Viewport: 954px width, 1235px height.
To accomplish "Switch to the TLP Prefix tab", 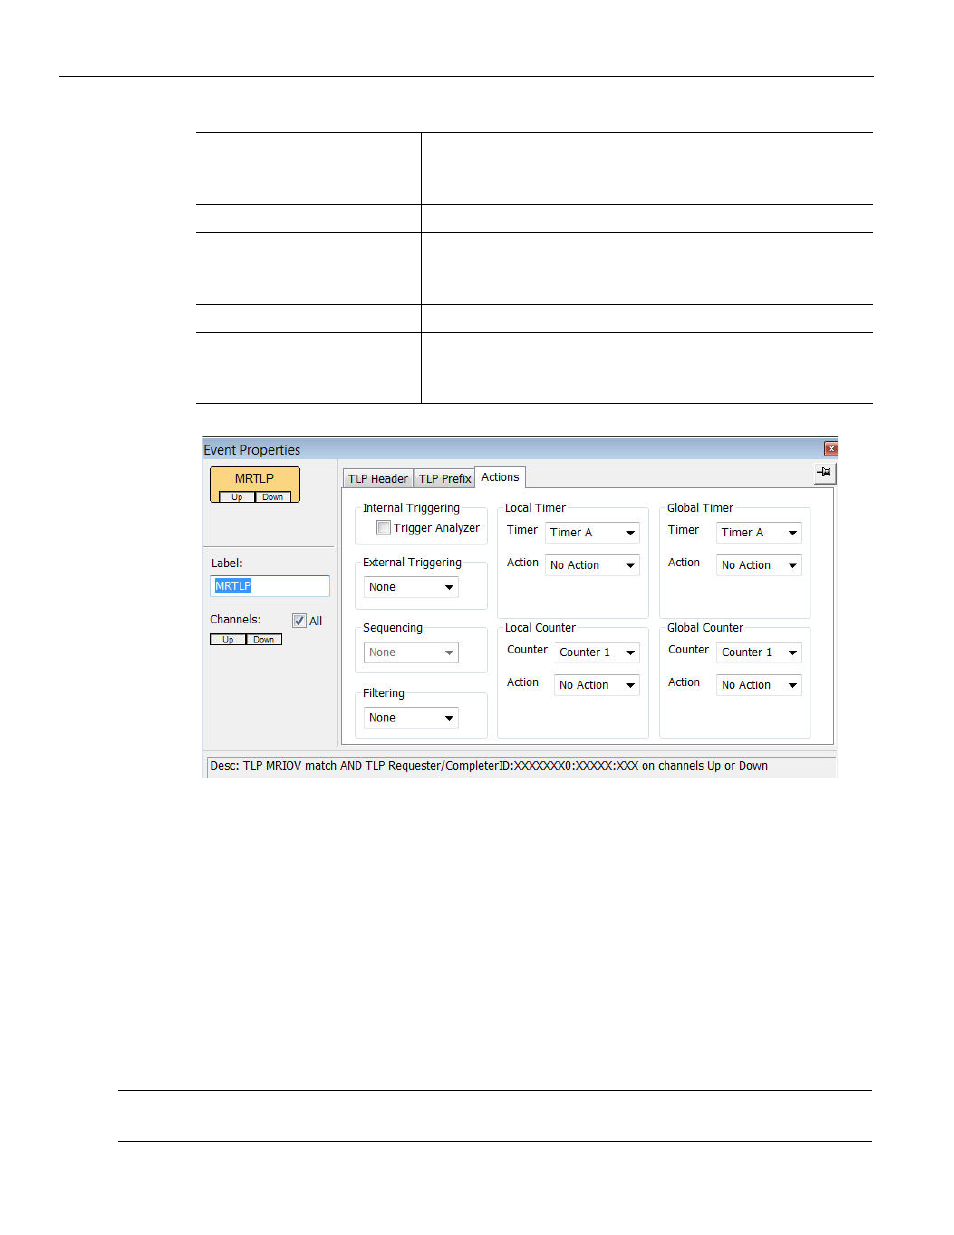I will (445, 479).
